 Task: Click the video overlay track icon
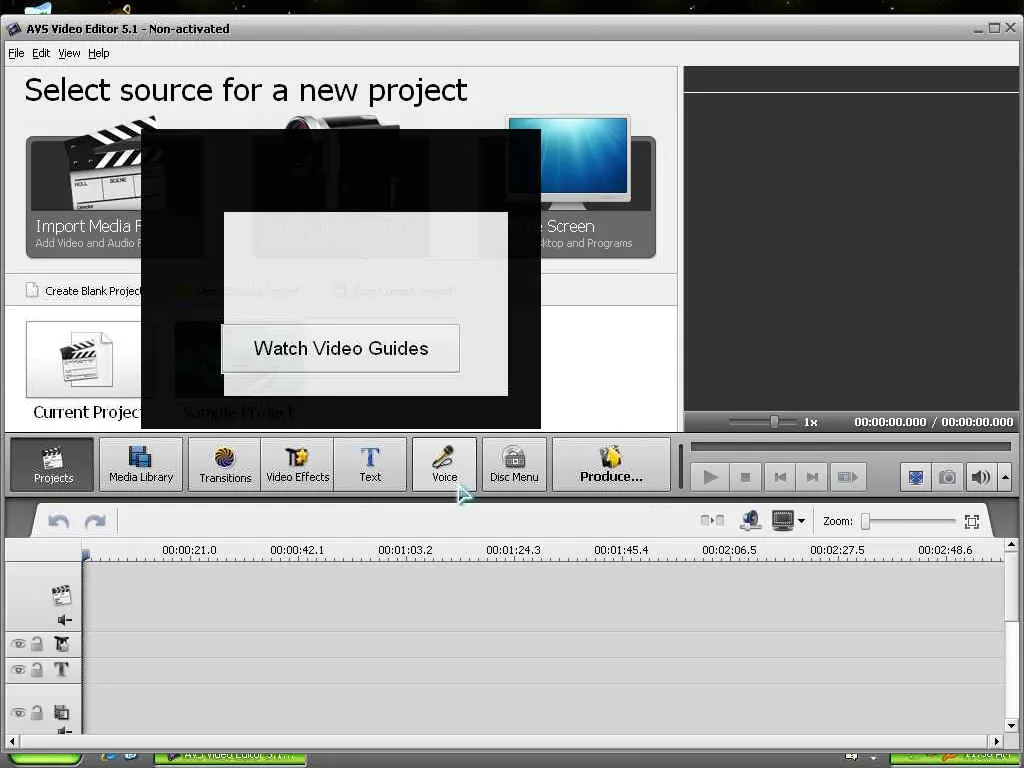click(61, 712)
